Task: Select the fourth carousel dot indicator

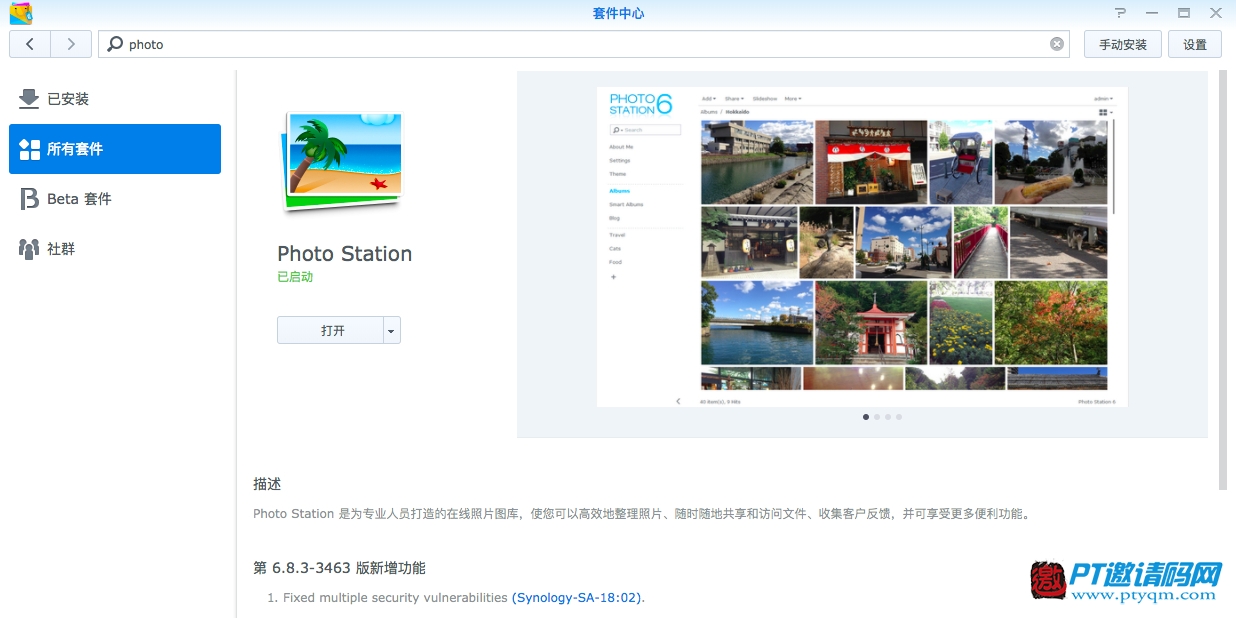Action: coord(899,417)
